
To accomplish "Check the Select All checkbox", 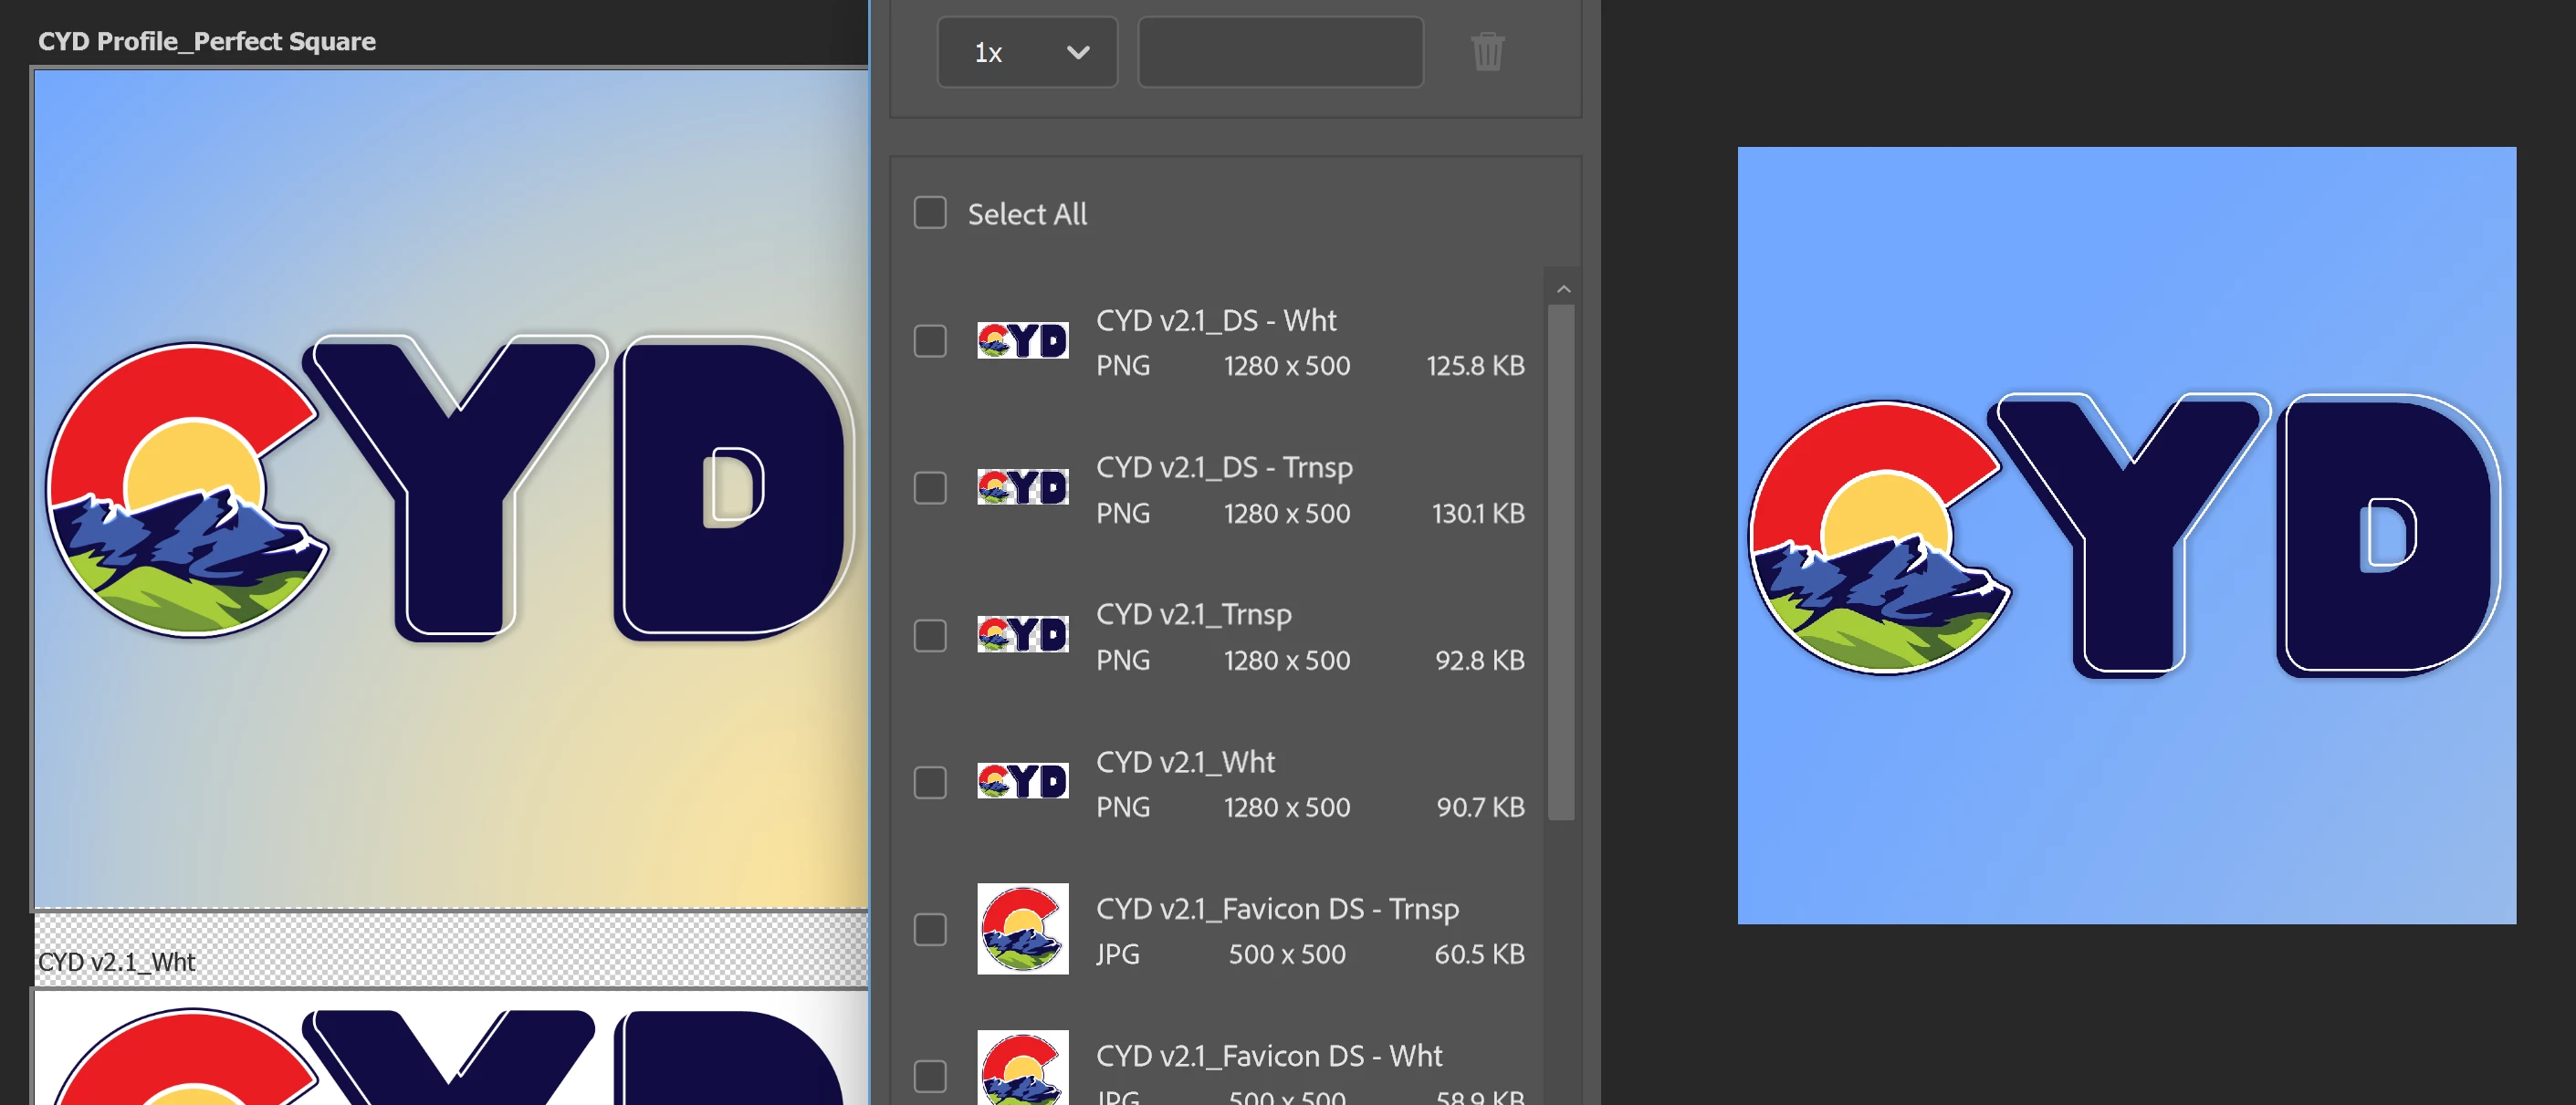I will pos(930,213).
